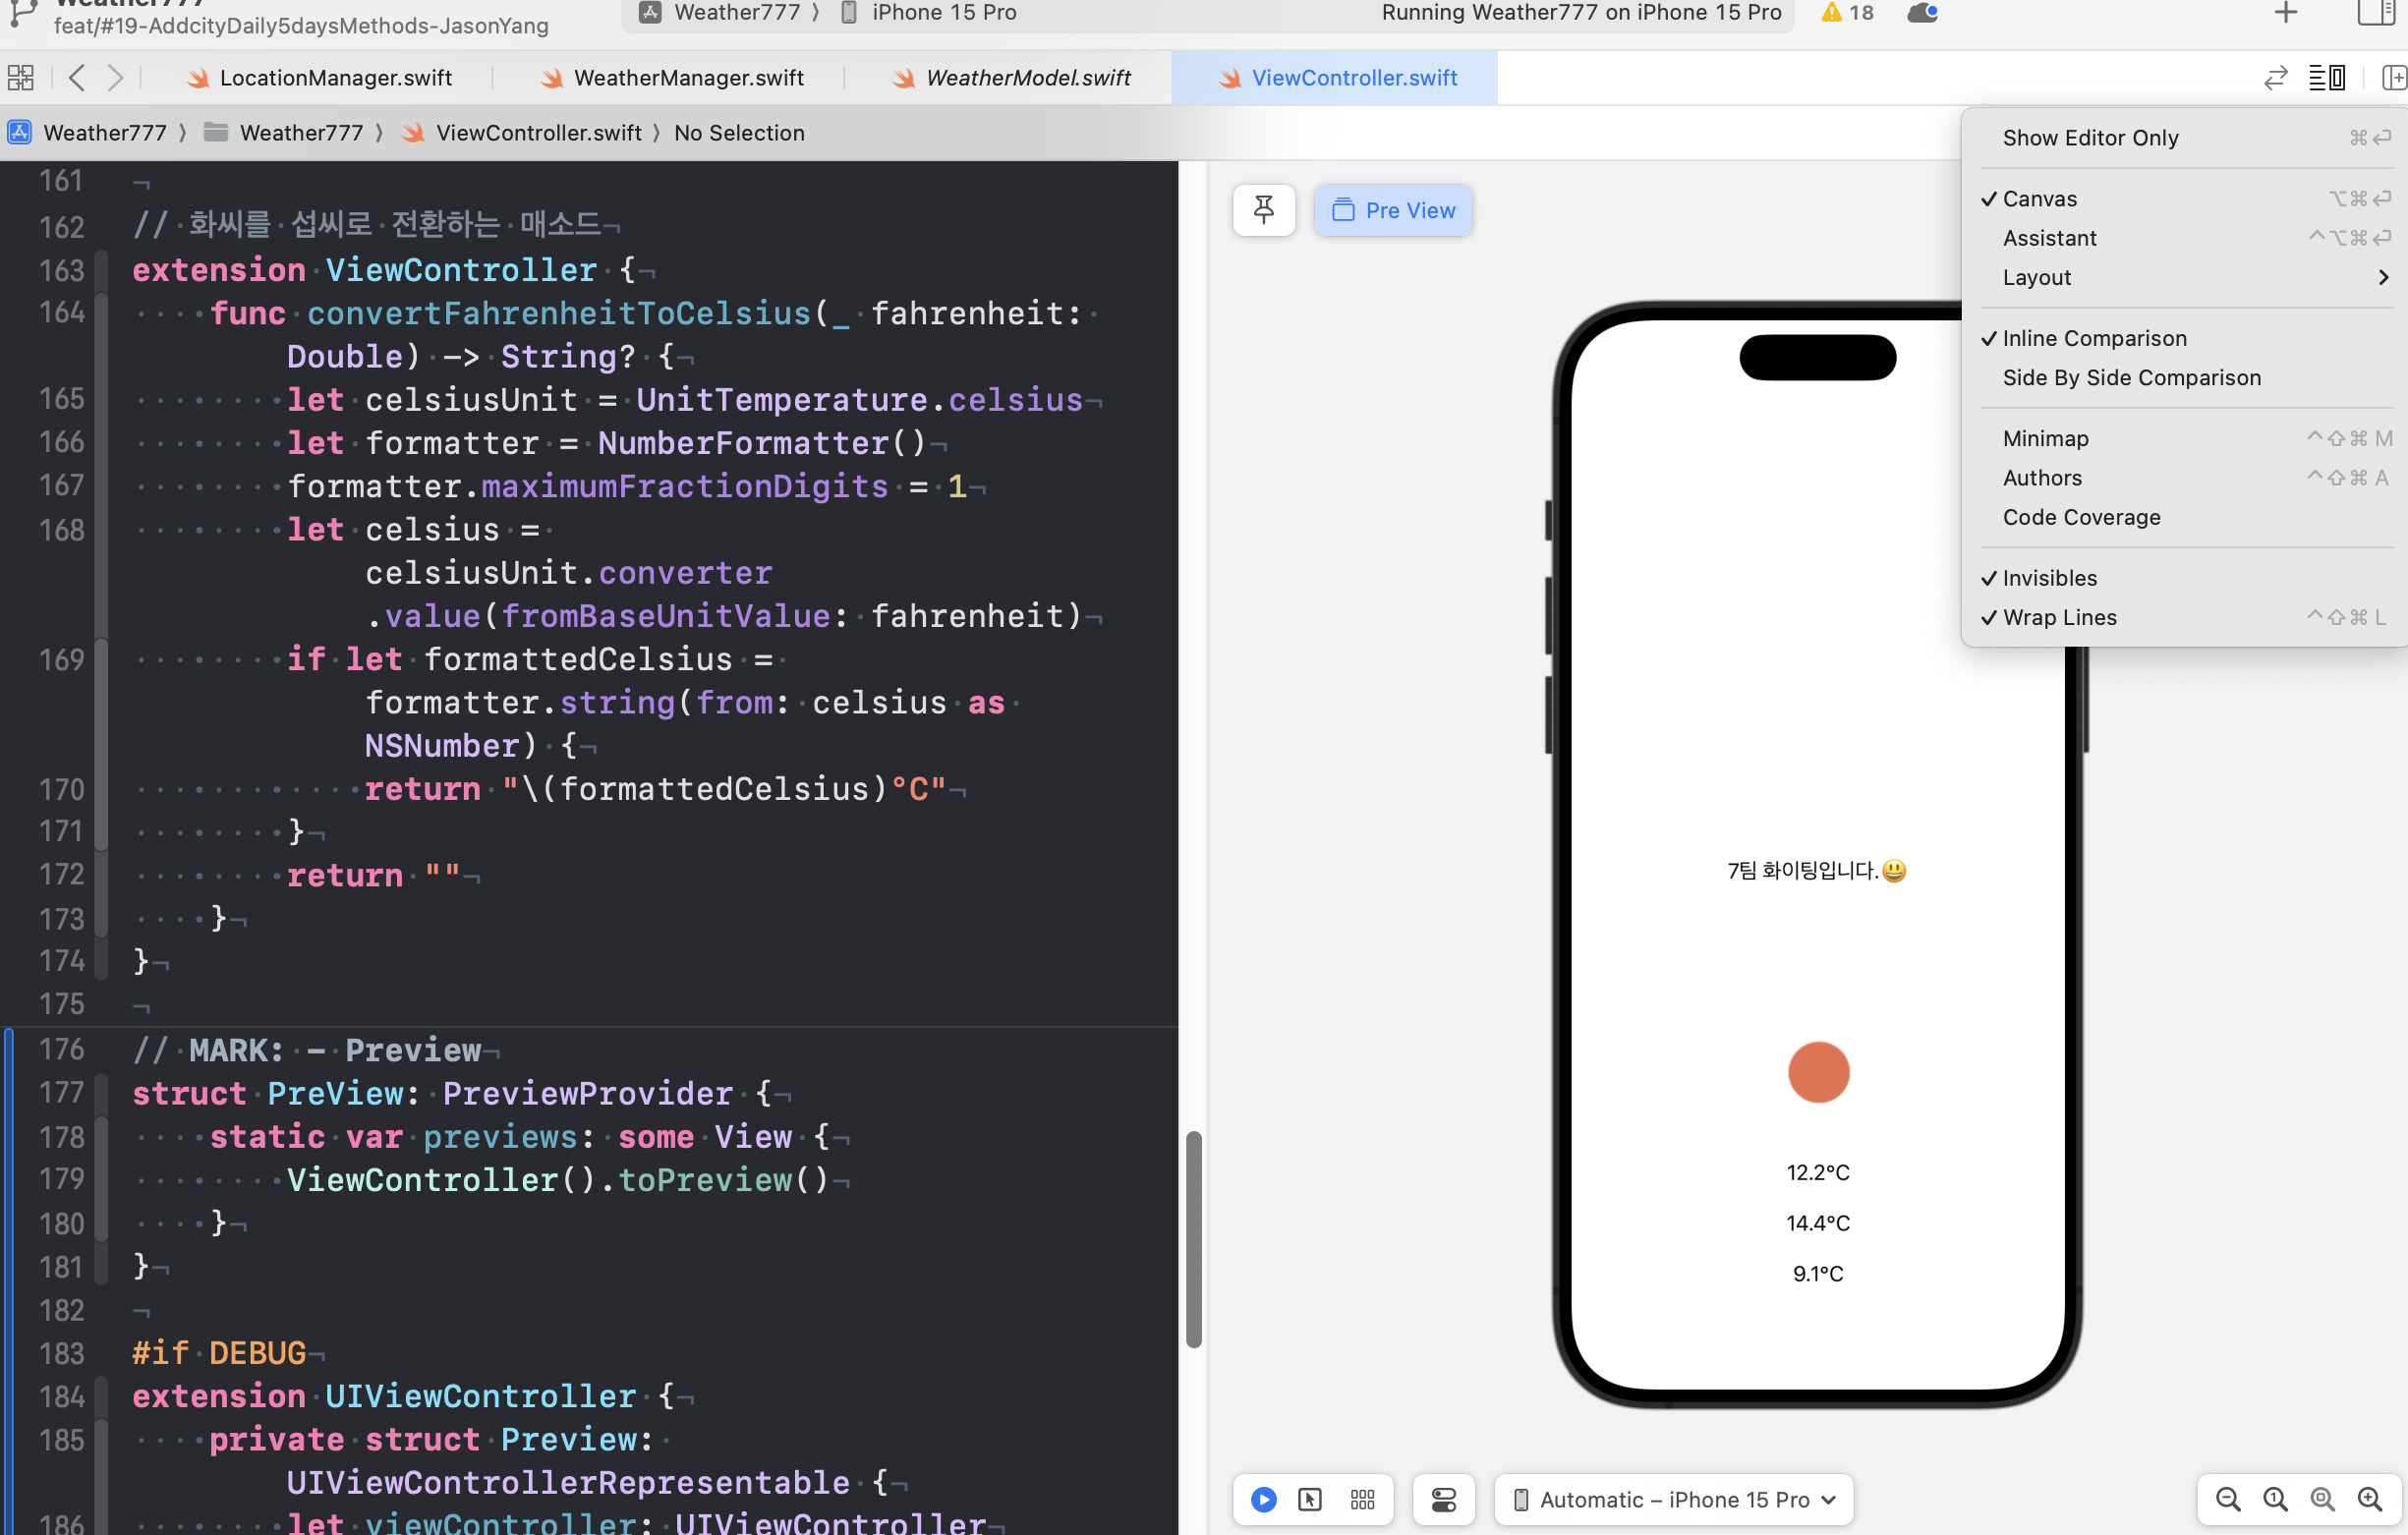Click the Minimap menu item
Image resolution: width=2408 pixels, height=1535 pixels.
[2045, 438]
